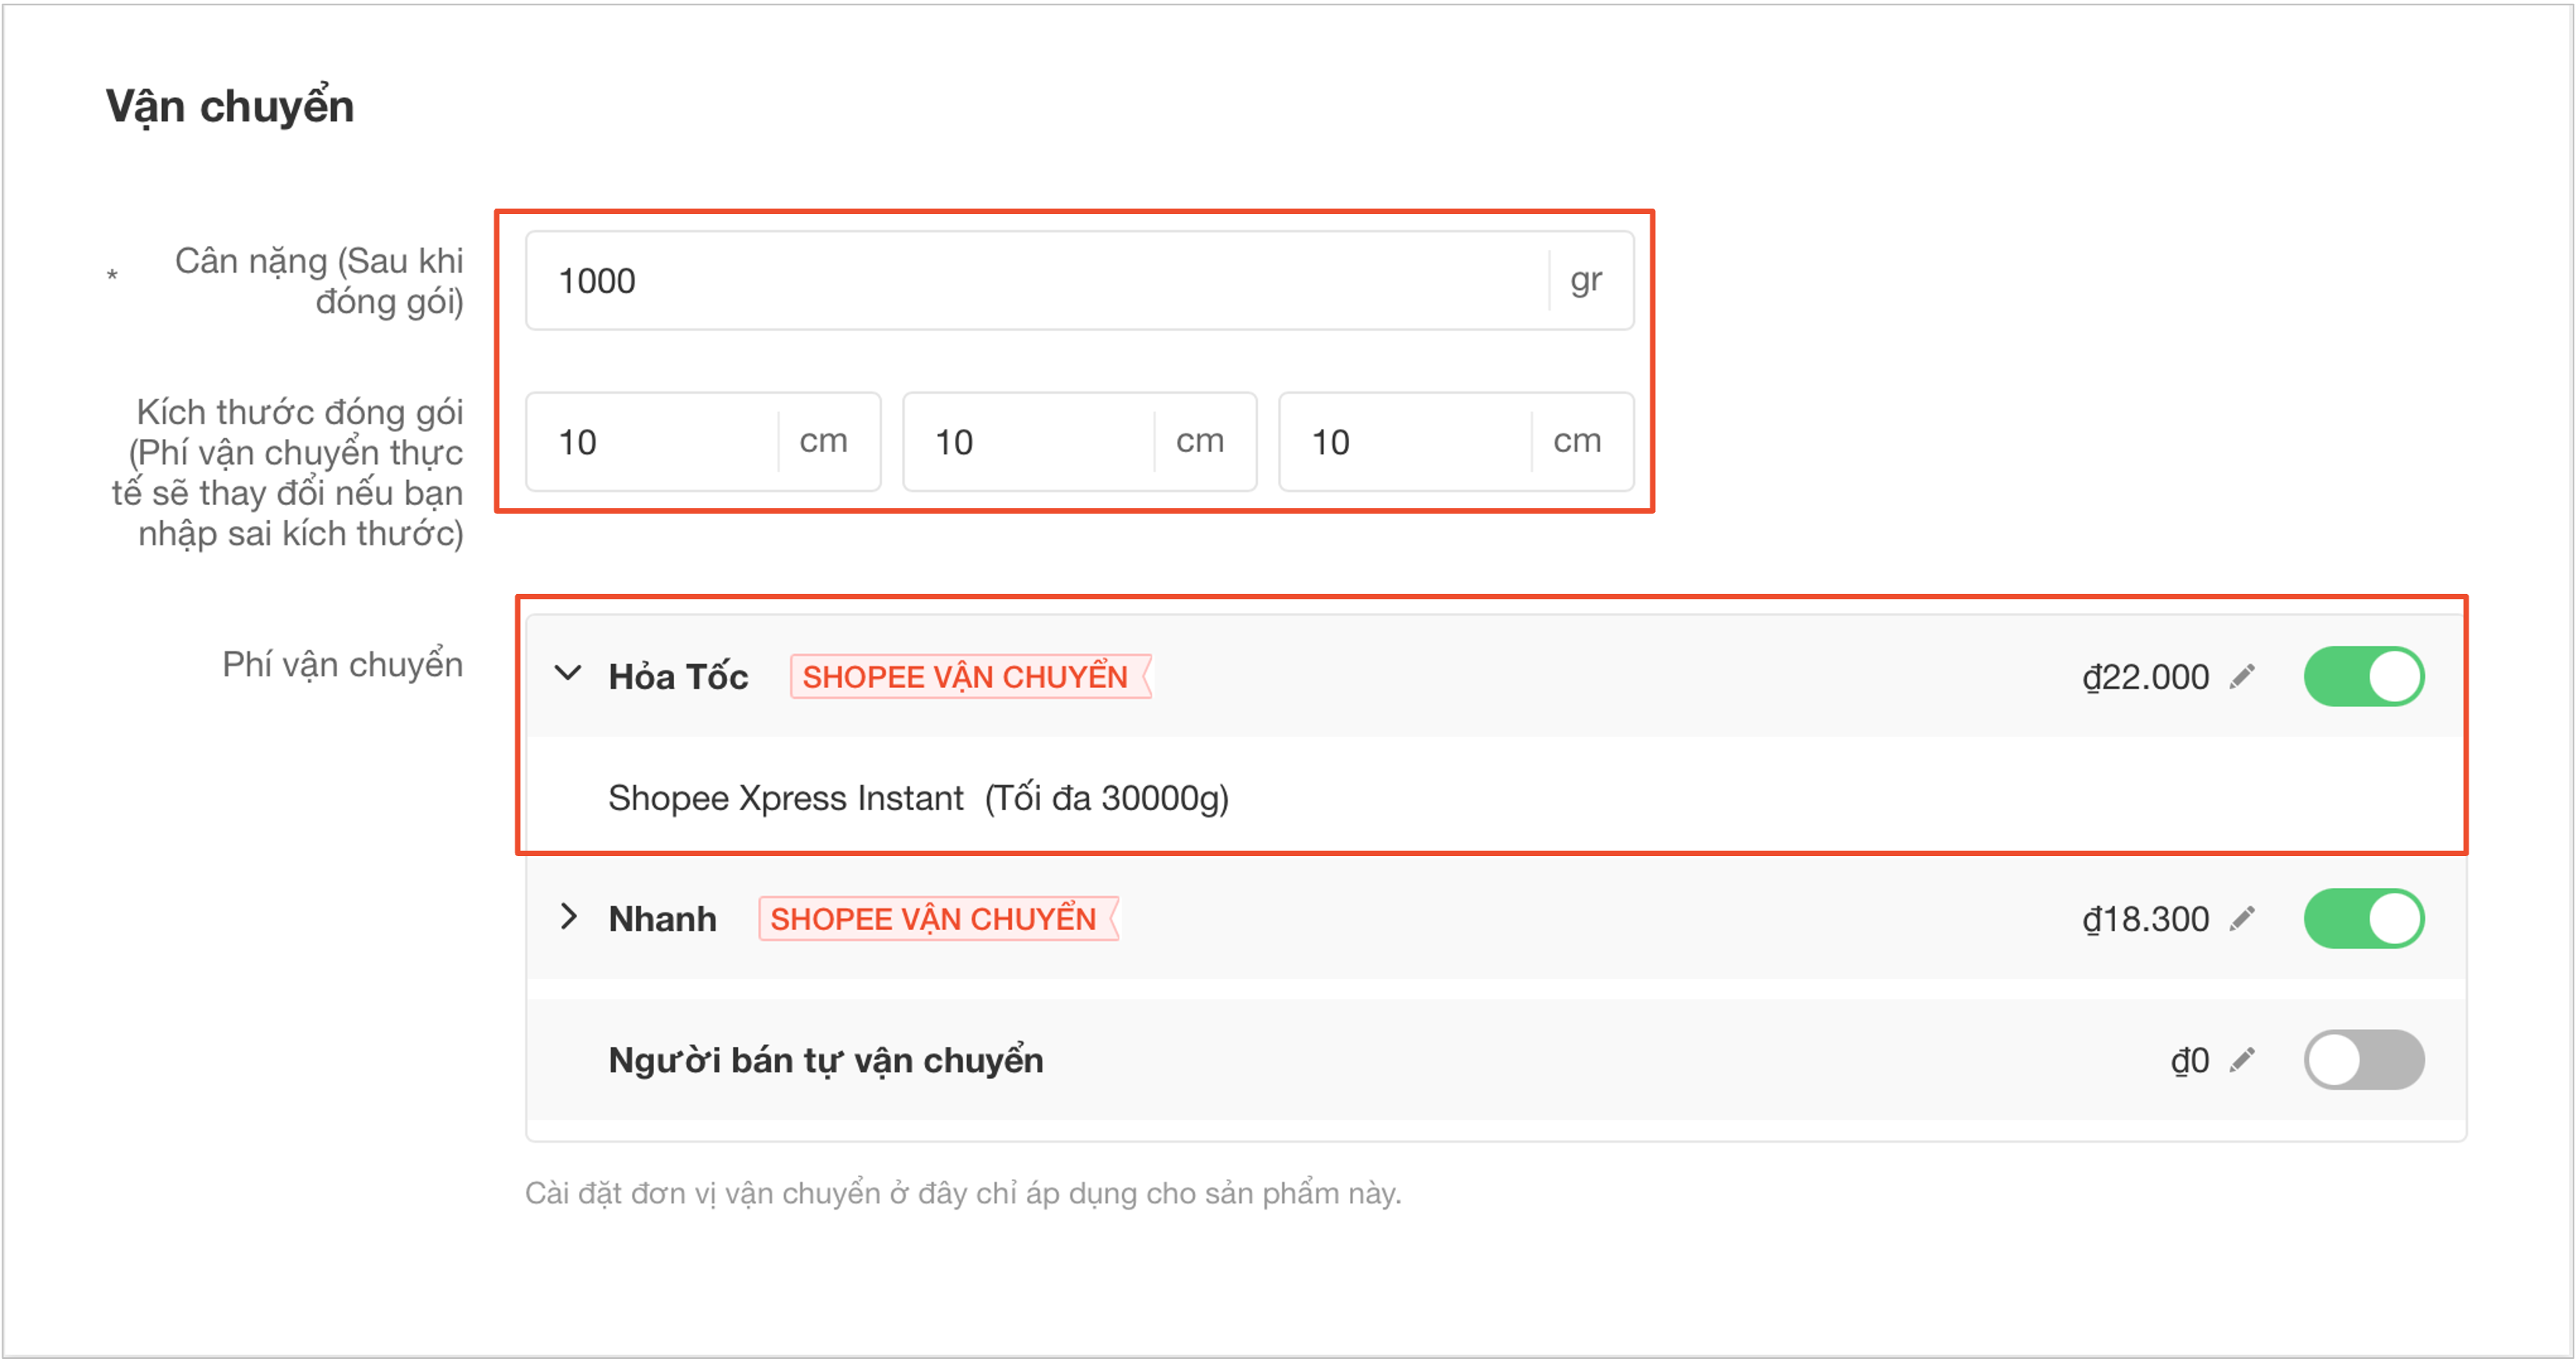Image resolution: width=2576 pixels, height=1362 pixels.
Task: Disable the Nhanh shipping toggle
Action: [2364, 919]
